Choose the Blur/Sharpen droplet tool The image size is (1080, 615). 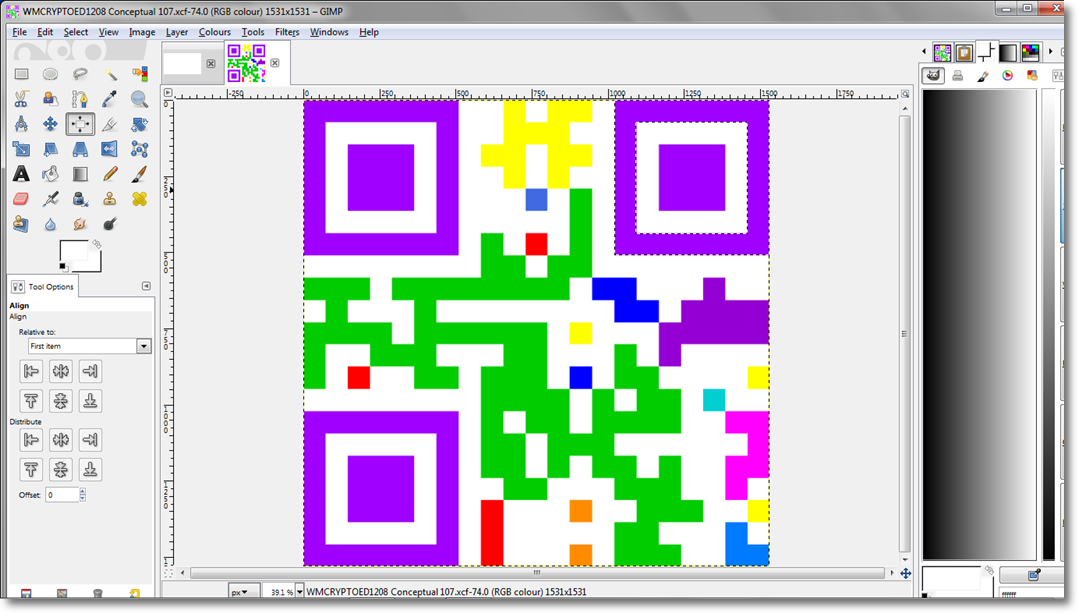coord(50,225)
